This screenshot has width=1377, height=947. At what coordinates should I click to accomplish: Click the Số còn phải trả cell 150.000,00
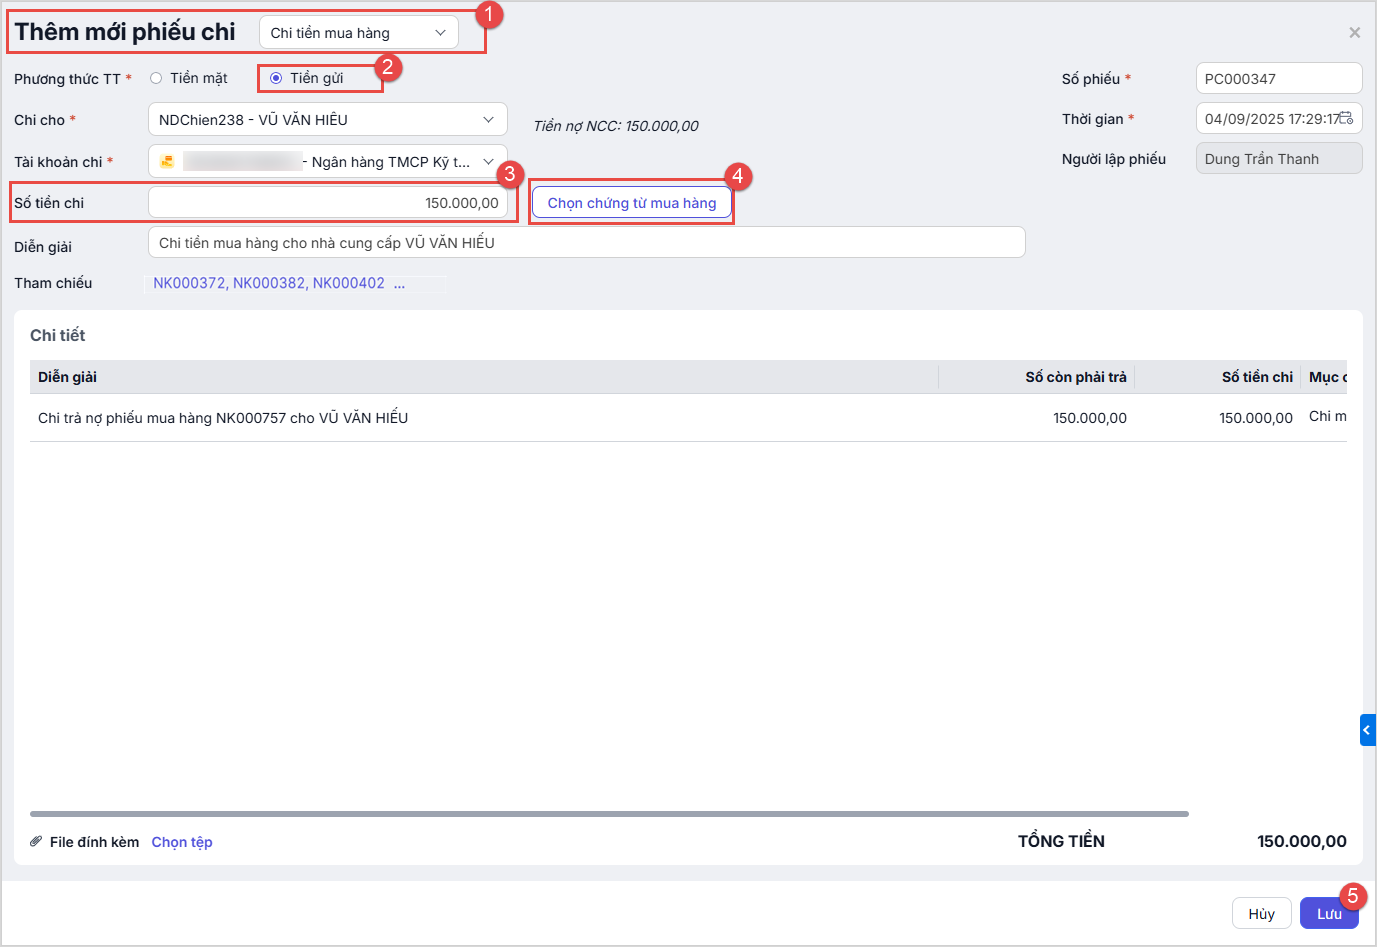click(1090, 418)
